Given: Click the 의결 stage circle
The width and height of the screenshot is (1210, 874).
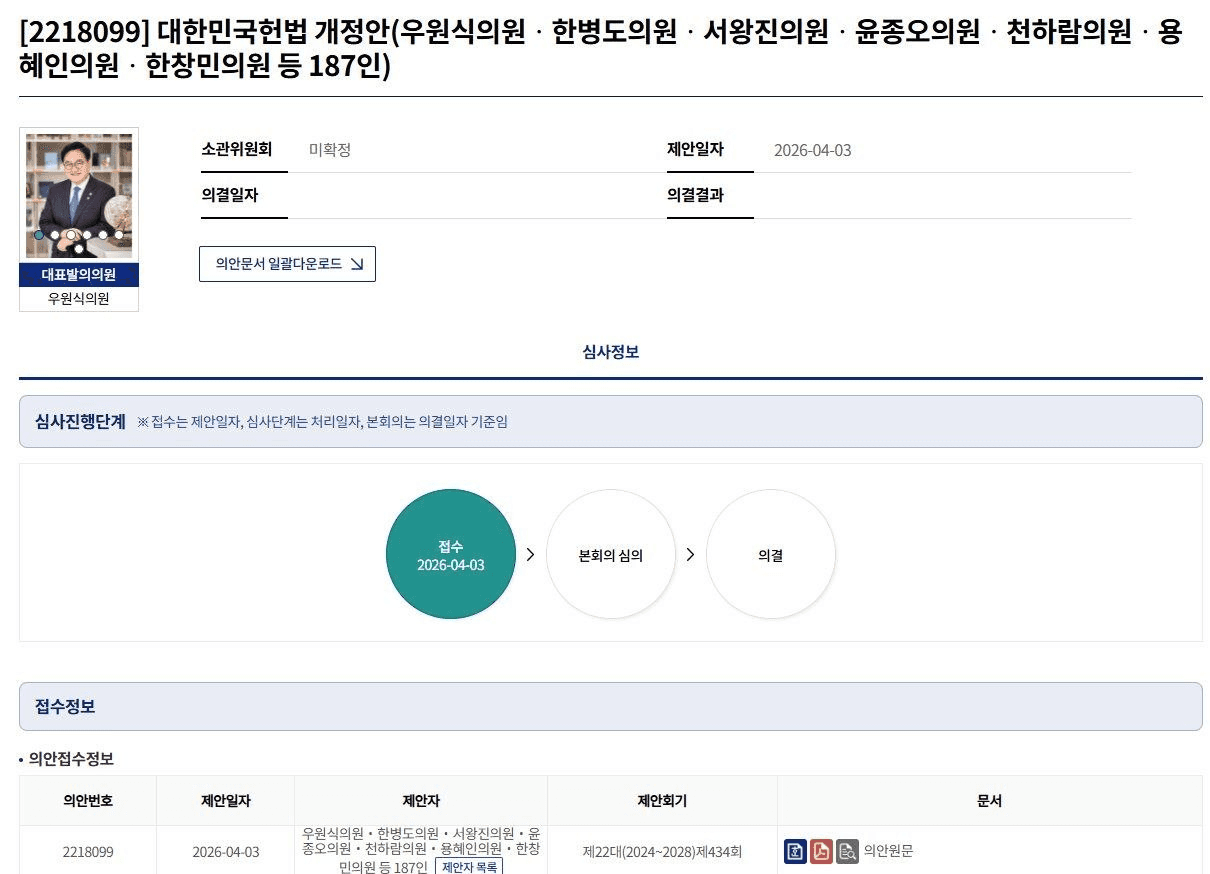Looking at the screenshot, I should coord(770,554).
